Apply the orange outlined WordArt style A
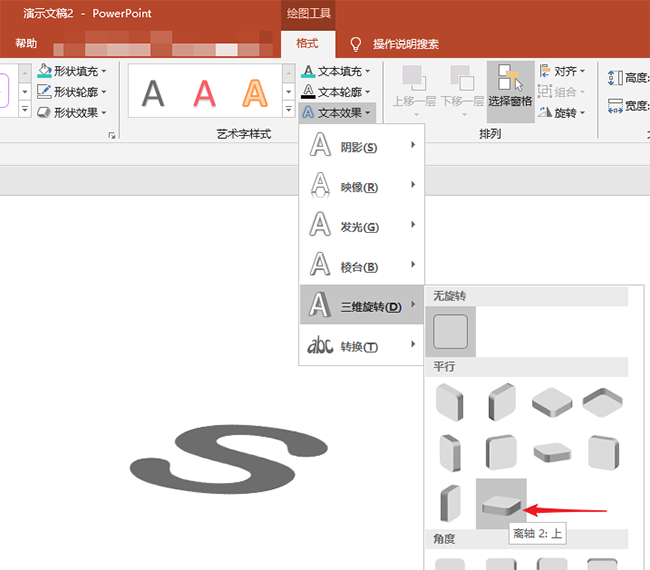650x570 pixels. (x=255, y=93)
